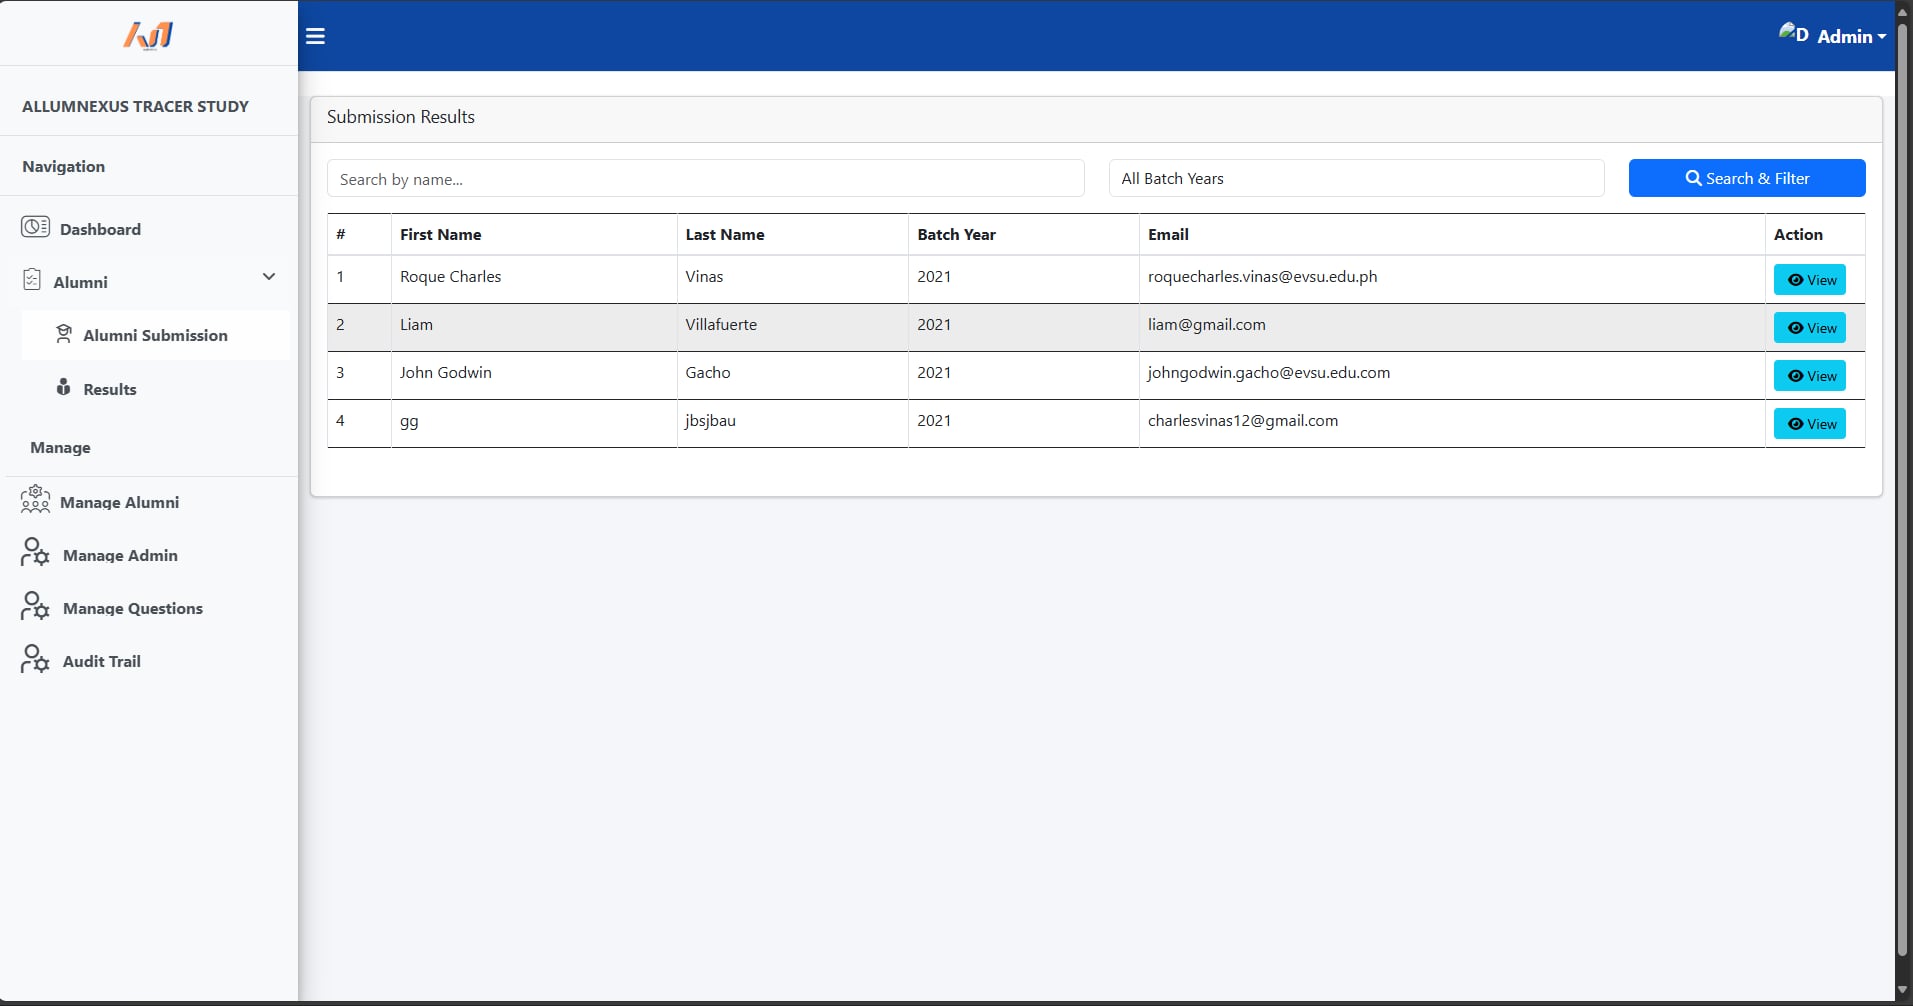Screen dimensions: 1913x1006
Task: View Roque Charles Vinas submission
Action: pyautogui.click(x=1809, y=280)
